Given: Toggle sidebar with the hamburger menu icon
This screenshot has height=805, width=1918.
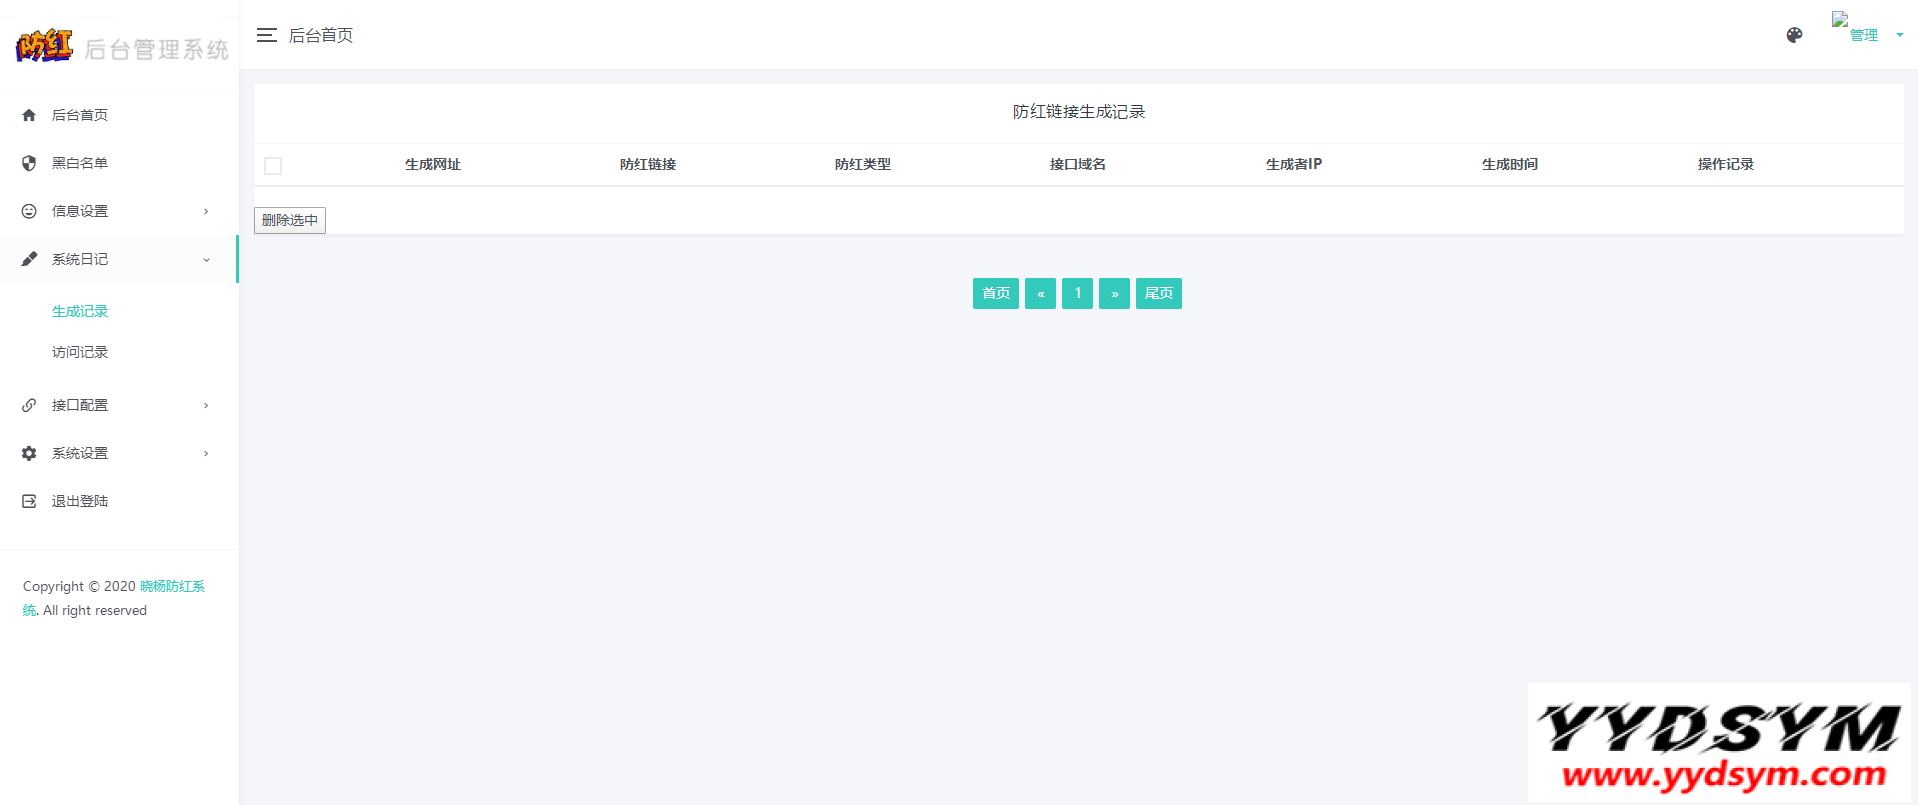Looking at the screenshot, I should pyautogui.click(x=266, y=35).
